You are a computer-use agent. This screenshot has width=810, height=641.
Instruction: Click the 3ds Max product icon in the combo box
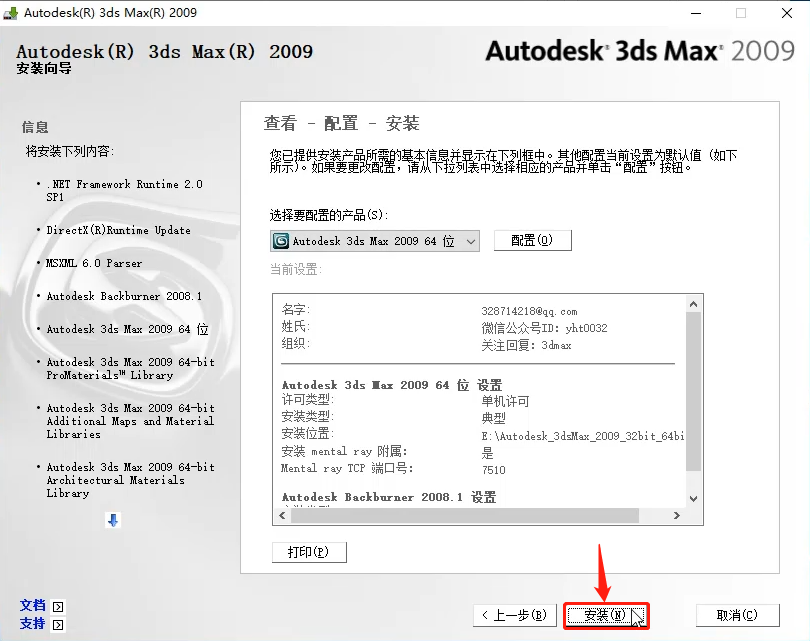[x=282, y=240]
